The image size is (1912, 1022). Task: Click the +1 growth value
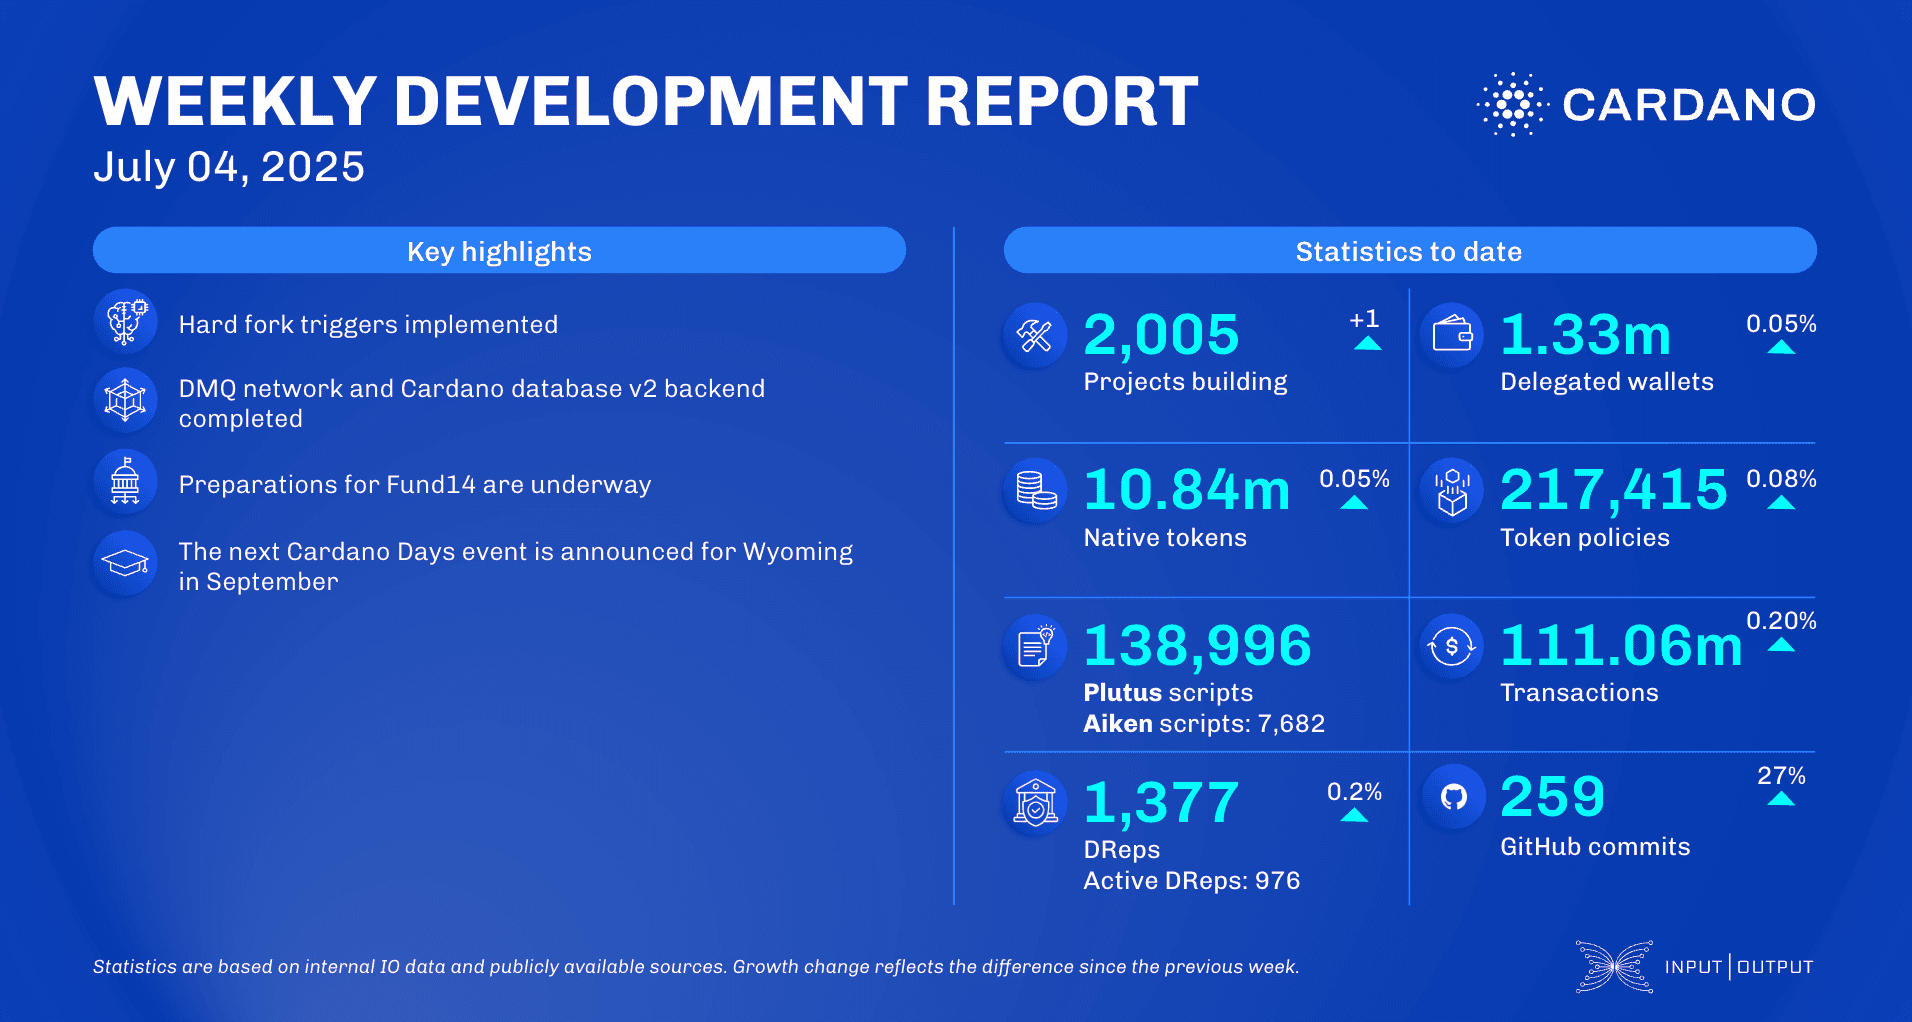1364,319
